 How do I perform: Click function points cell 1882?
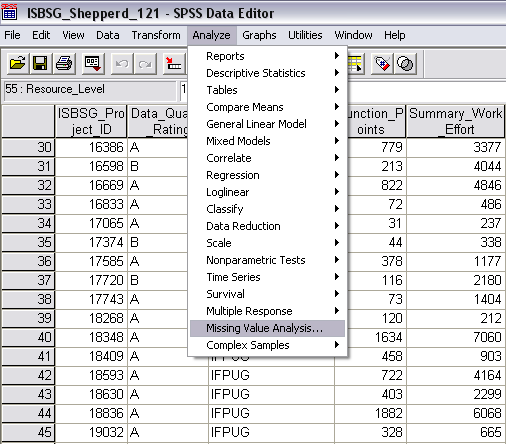point(370,413)
